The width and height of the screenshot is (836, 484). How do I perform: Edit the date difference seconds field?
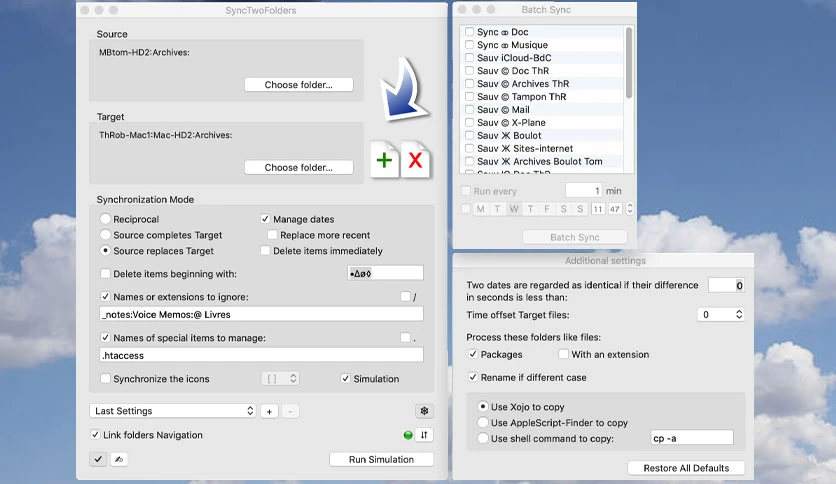click(x=726, y=285)
